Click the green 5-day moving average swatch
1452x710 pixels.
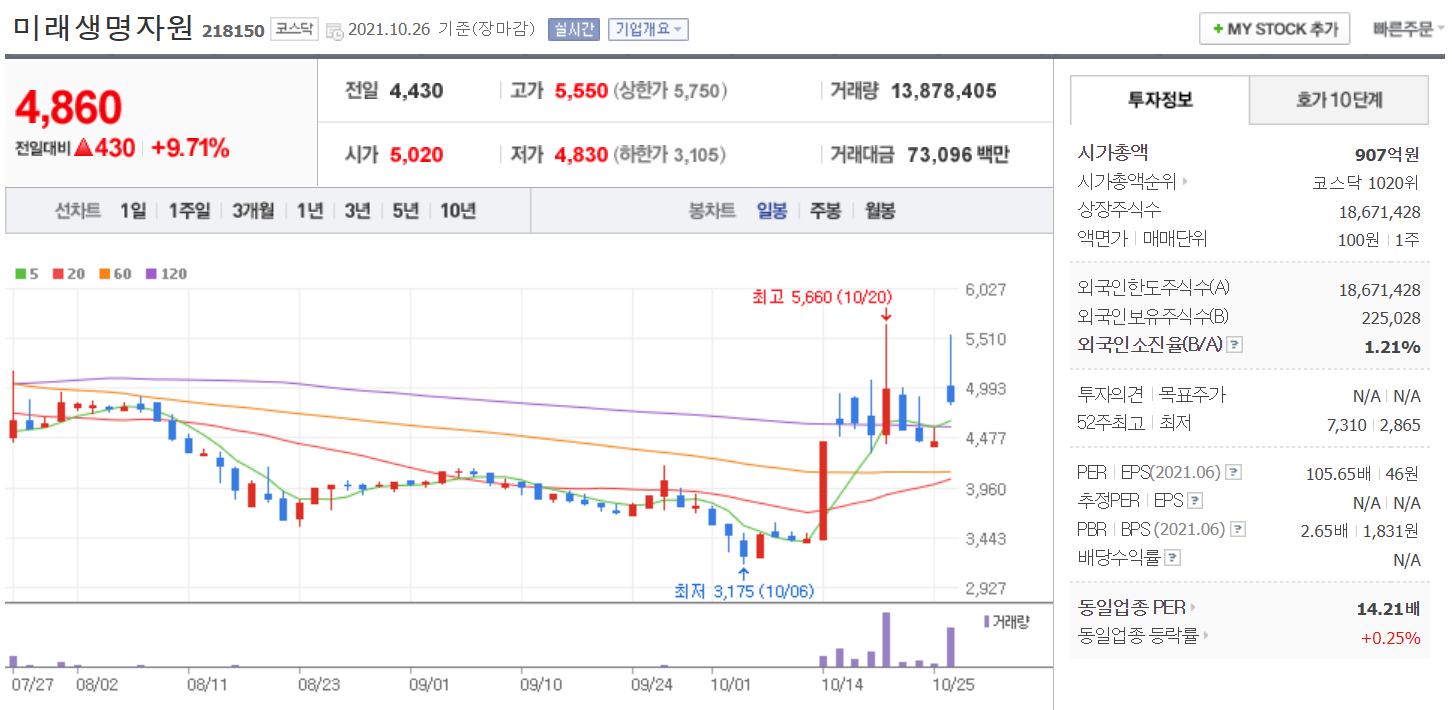pyautogui.click(x=20, y=274)
